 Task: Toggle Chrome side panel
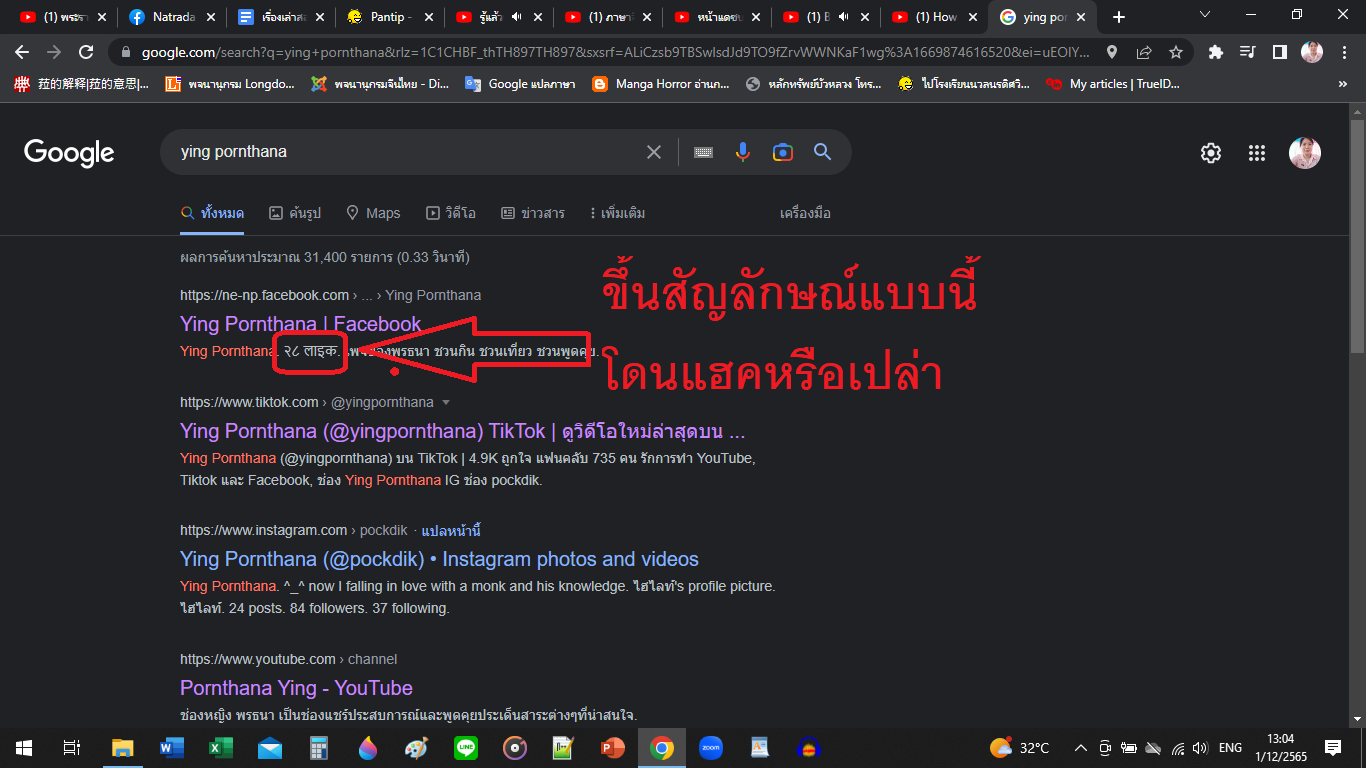point(1279,52)
